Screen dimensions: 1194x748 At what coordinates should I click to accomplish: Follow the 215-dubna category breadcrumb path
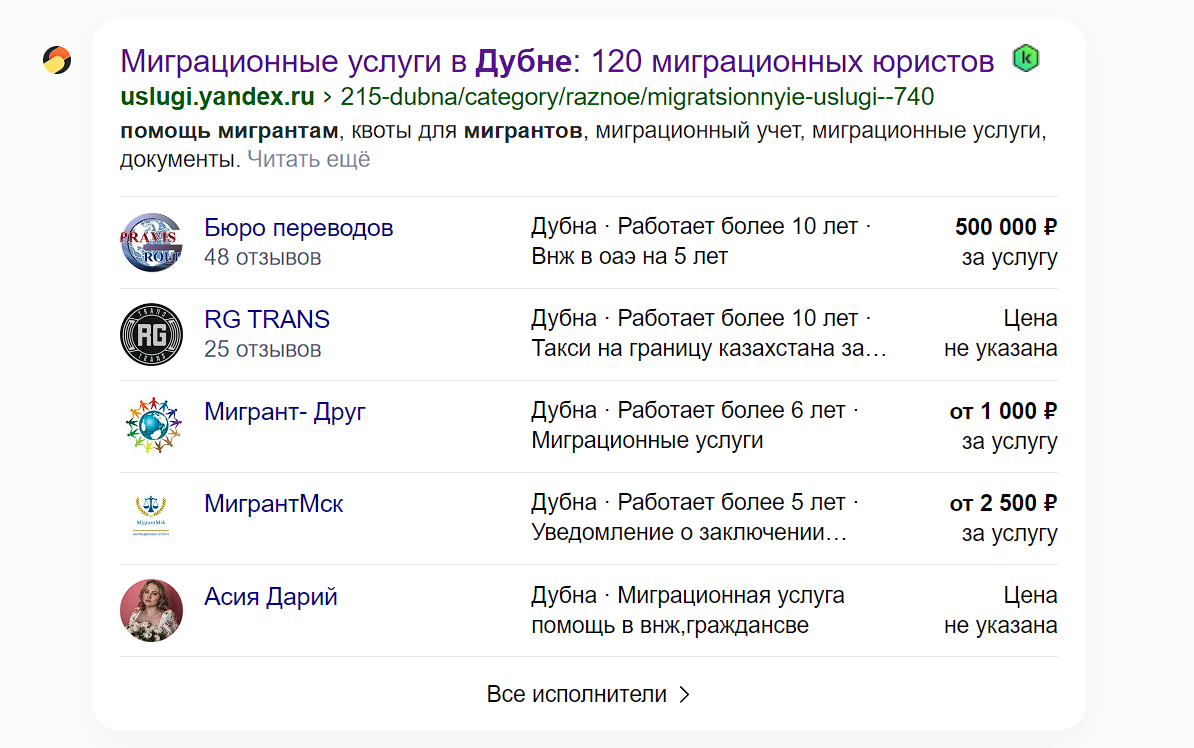[x=637, y=97]
